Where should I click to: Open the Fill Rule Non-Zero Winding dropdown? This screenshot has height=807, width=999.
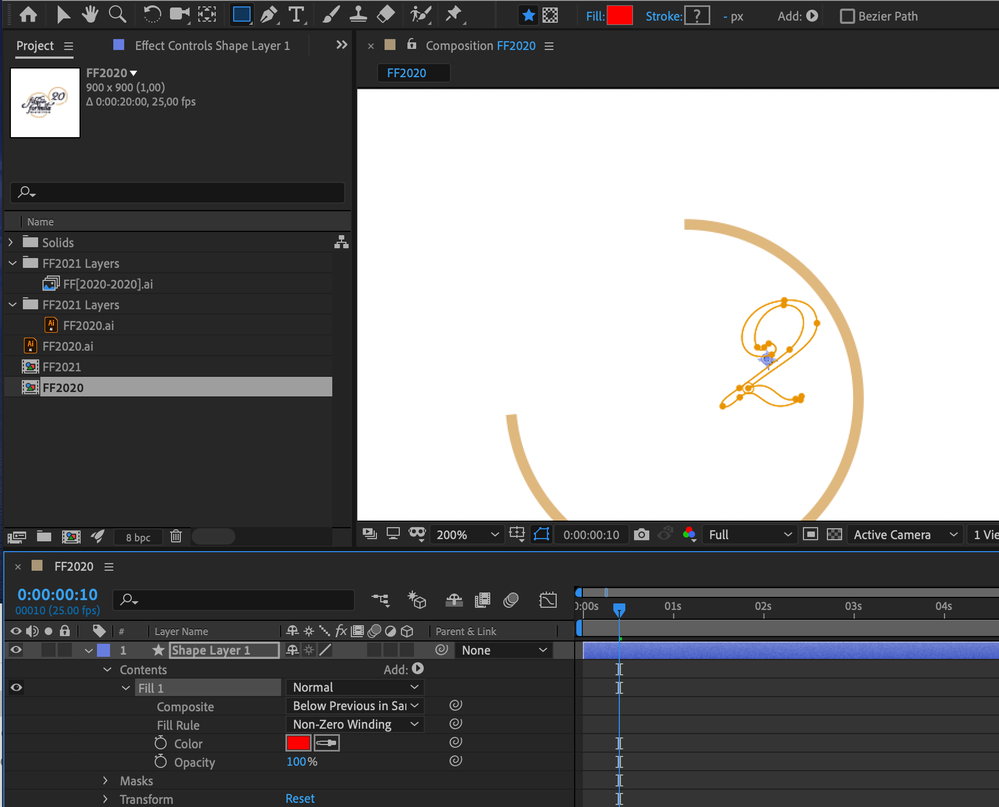(x=355, y=724)
